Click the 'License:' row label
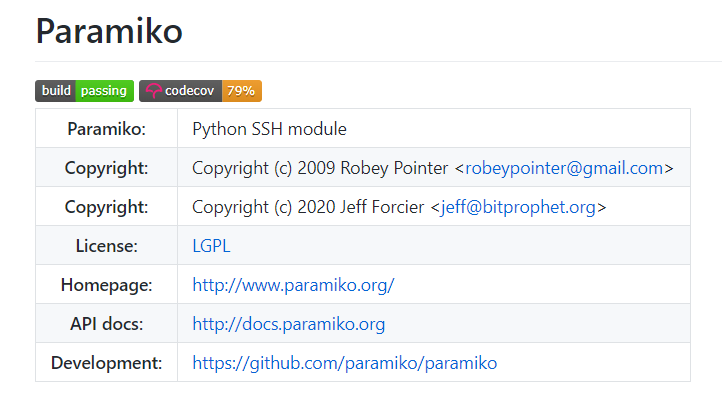The height and width of the screenshot is (405, 722). (x=106, y=245)
